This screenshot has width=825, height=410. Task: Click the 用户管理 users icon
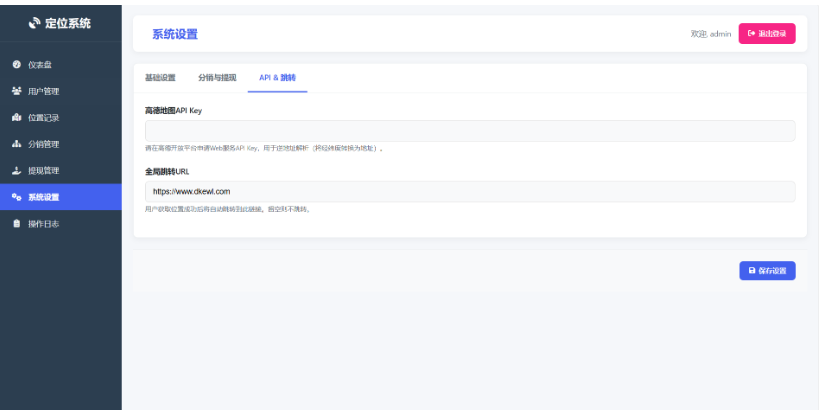click(x=16, y=91)
